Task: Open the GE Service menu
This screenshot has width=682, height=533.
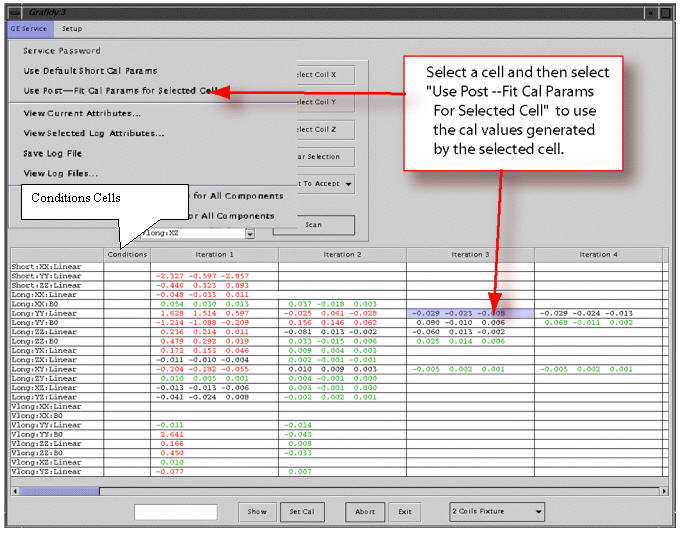Action: (28, 29)
